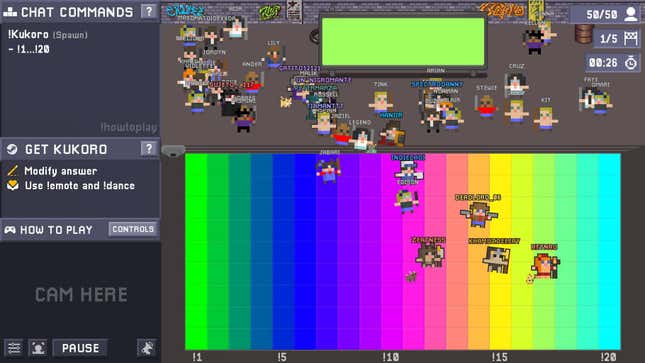Screen dimensions: 645x363
Task: Click the Steam icon beside Get Kukoro
Action: pos(12,149)
